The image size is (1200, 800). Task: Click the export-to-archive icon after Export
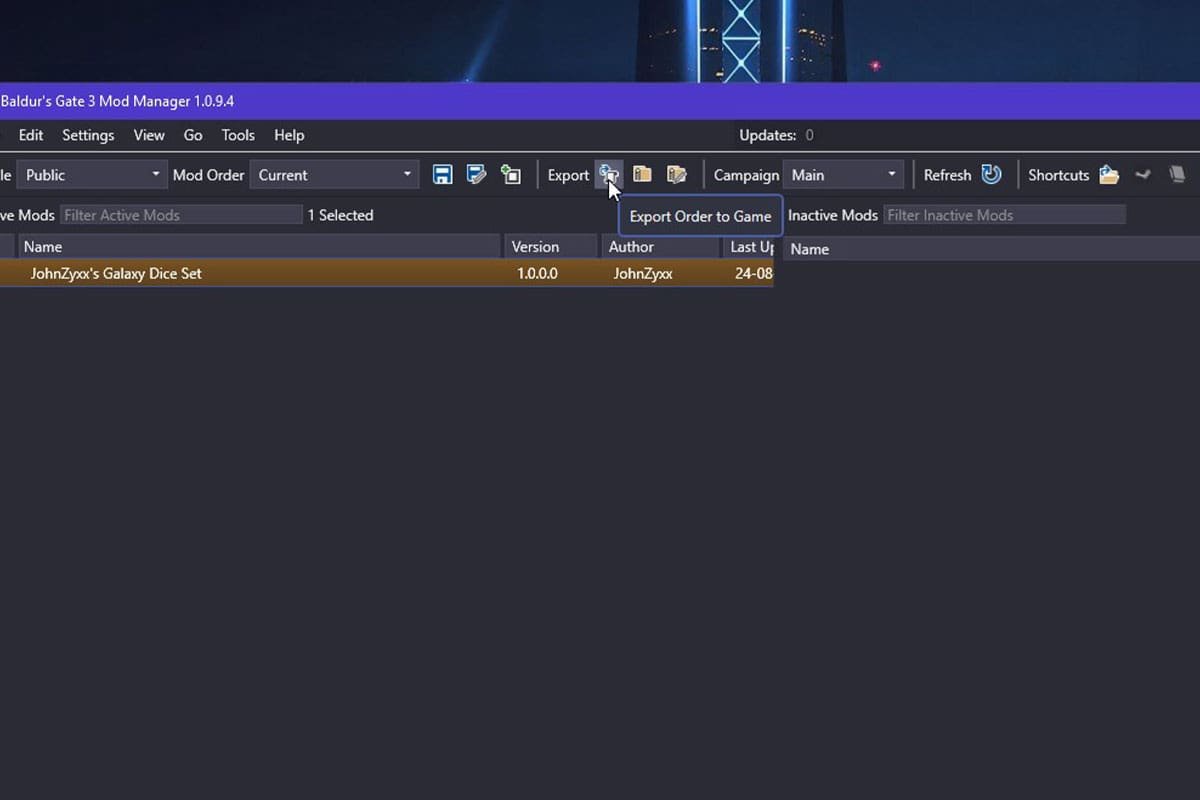click(643, 175)
